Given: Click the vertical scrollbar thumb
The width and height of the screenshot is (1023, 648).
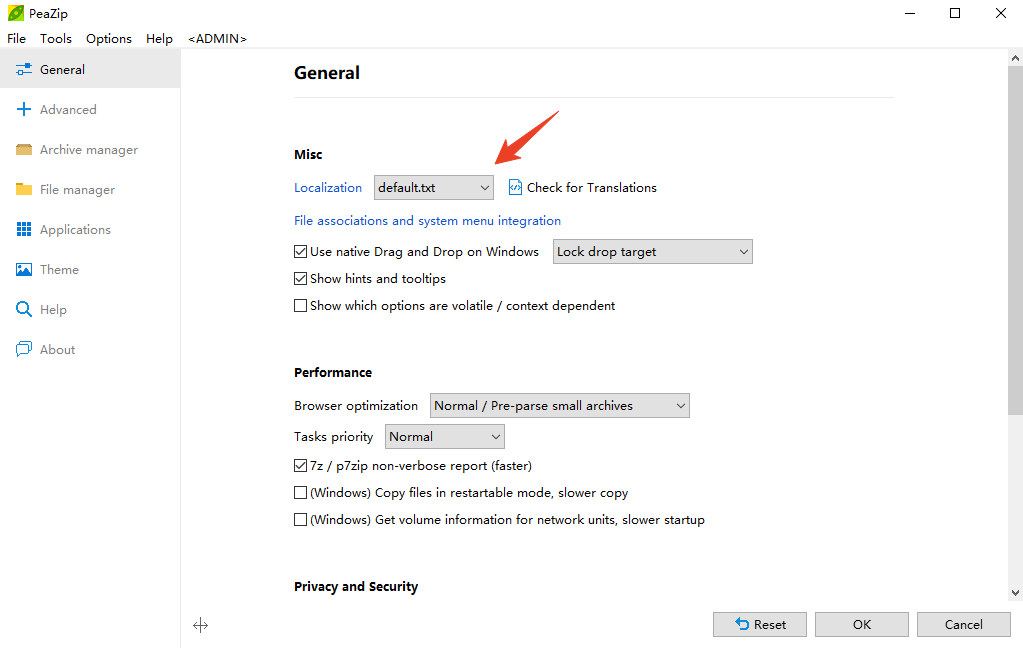Looking at the screenshot, I should (x=1015, y=239).
